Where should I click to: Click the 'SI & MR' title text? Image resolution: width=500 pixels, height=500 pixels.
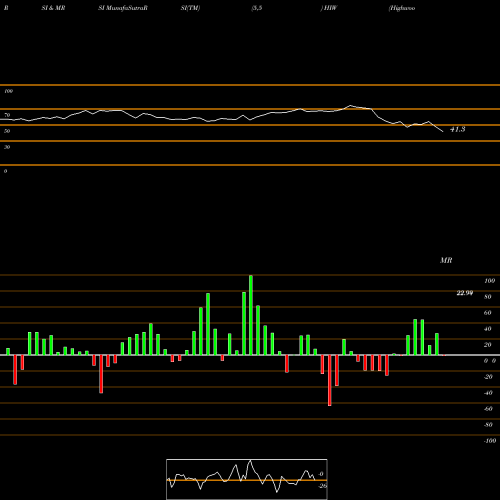pos(53,8)
